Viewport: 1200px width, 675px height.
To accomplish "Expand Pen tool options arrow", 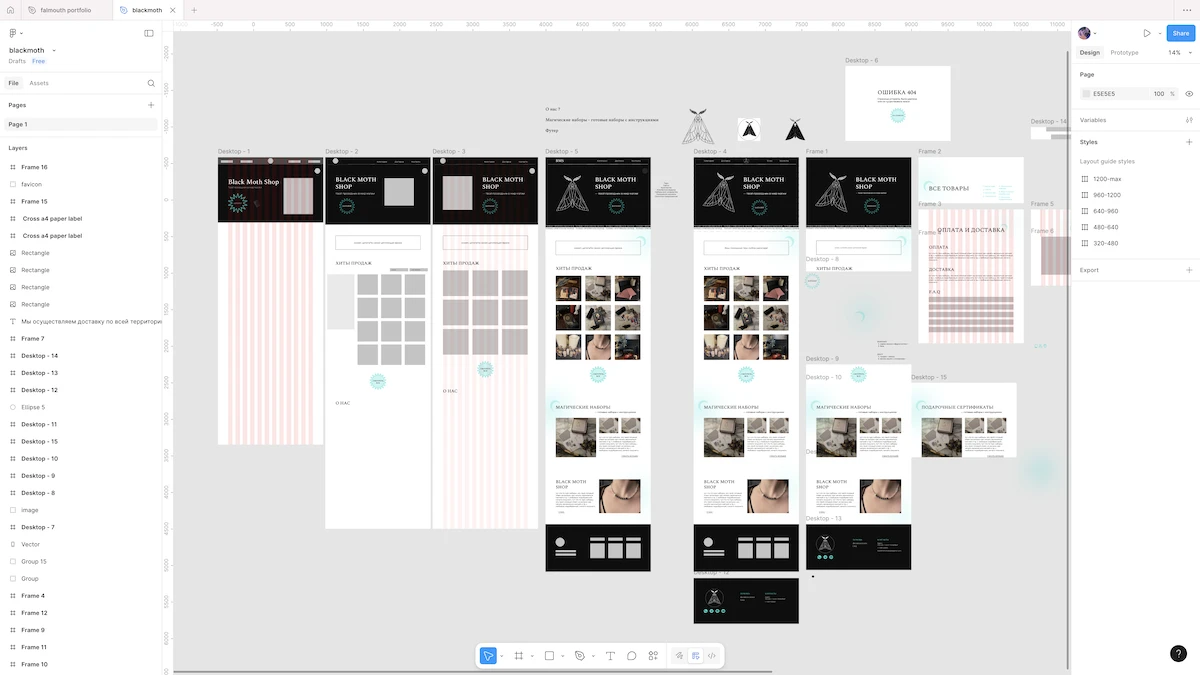I will pos(592,656).
